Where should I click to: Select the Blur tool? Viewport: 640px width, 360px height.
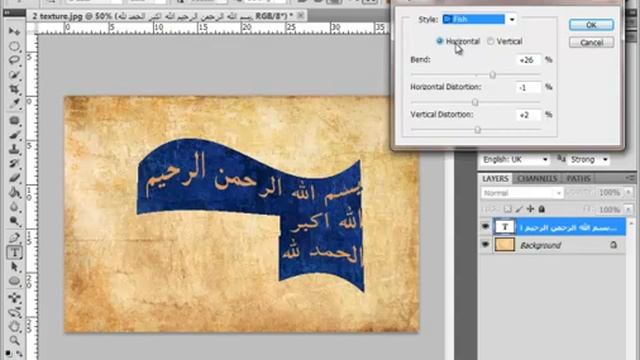click(14, 207)
